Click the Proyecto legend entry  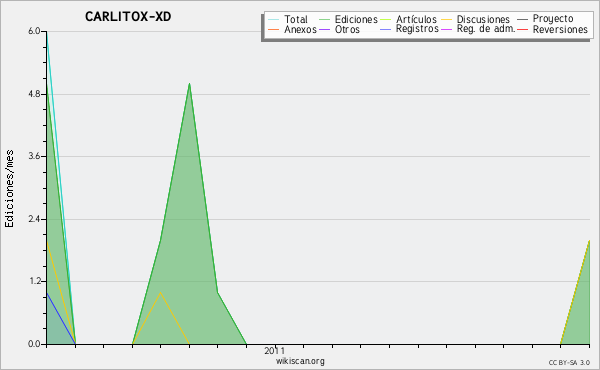(553, 19)
